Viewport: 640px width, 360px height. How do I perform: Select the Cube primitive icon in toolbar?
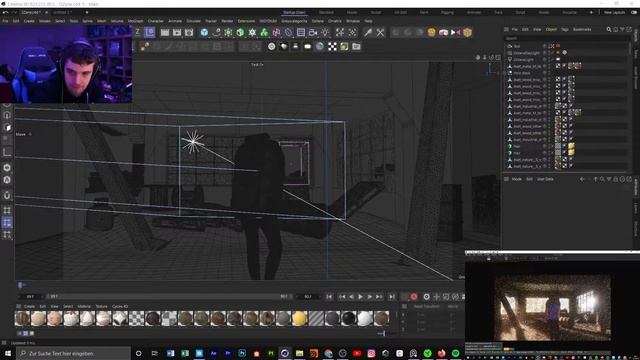coord(204,32)
